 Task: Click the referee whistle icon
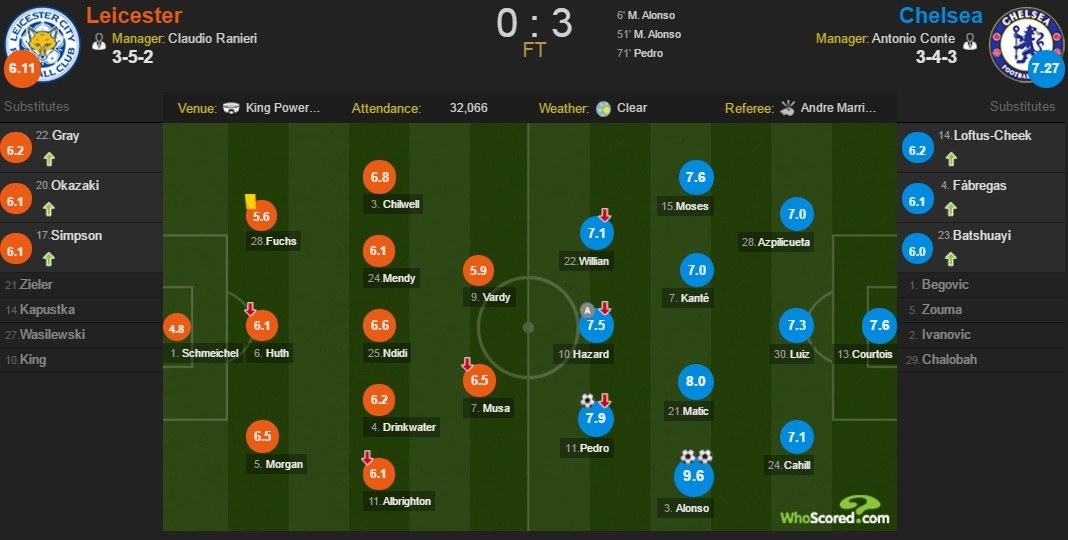[x=788, y=108]
